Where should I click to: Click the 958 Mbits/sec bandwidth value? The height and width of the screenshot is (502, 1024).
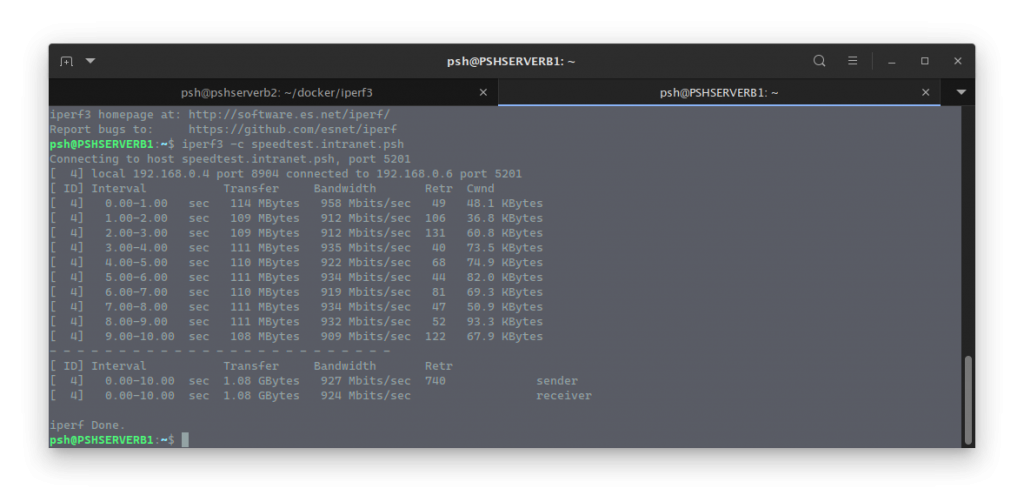click(x=365, y=203)
